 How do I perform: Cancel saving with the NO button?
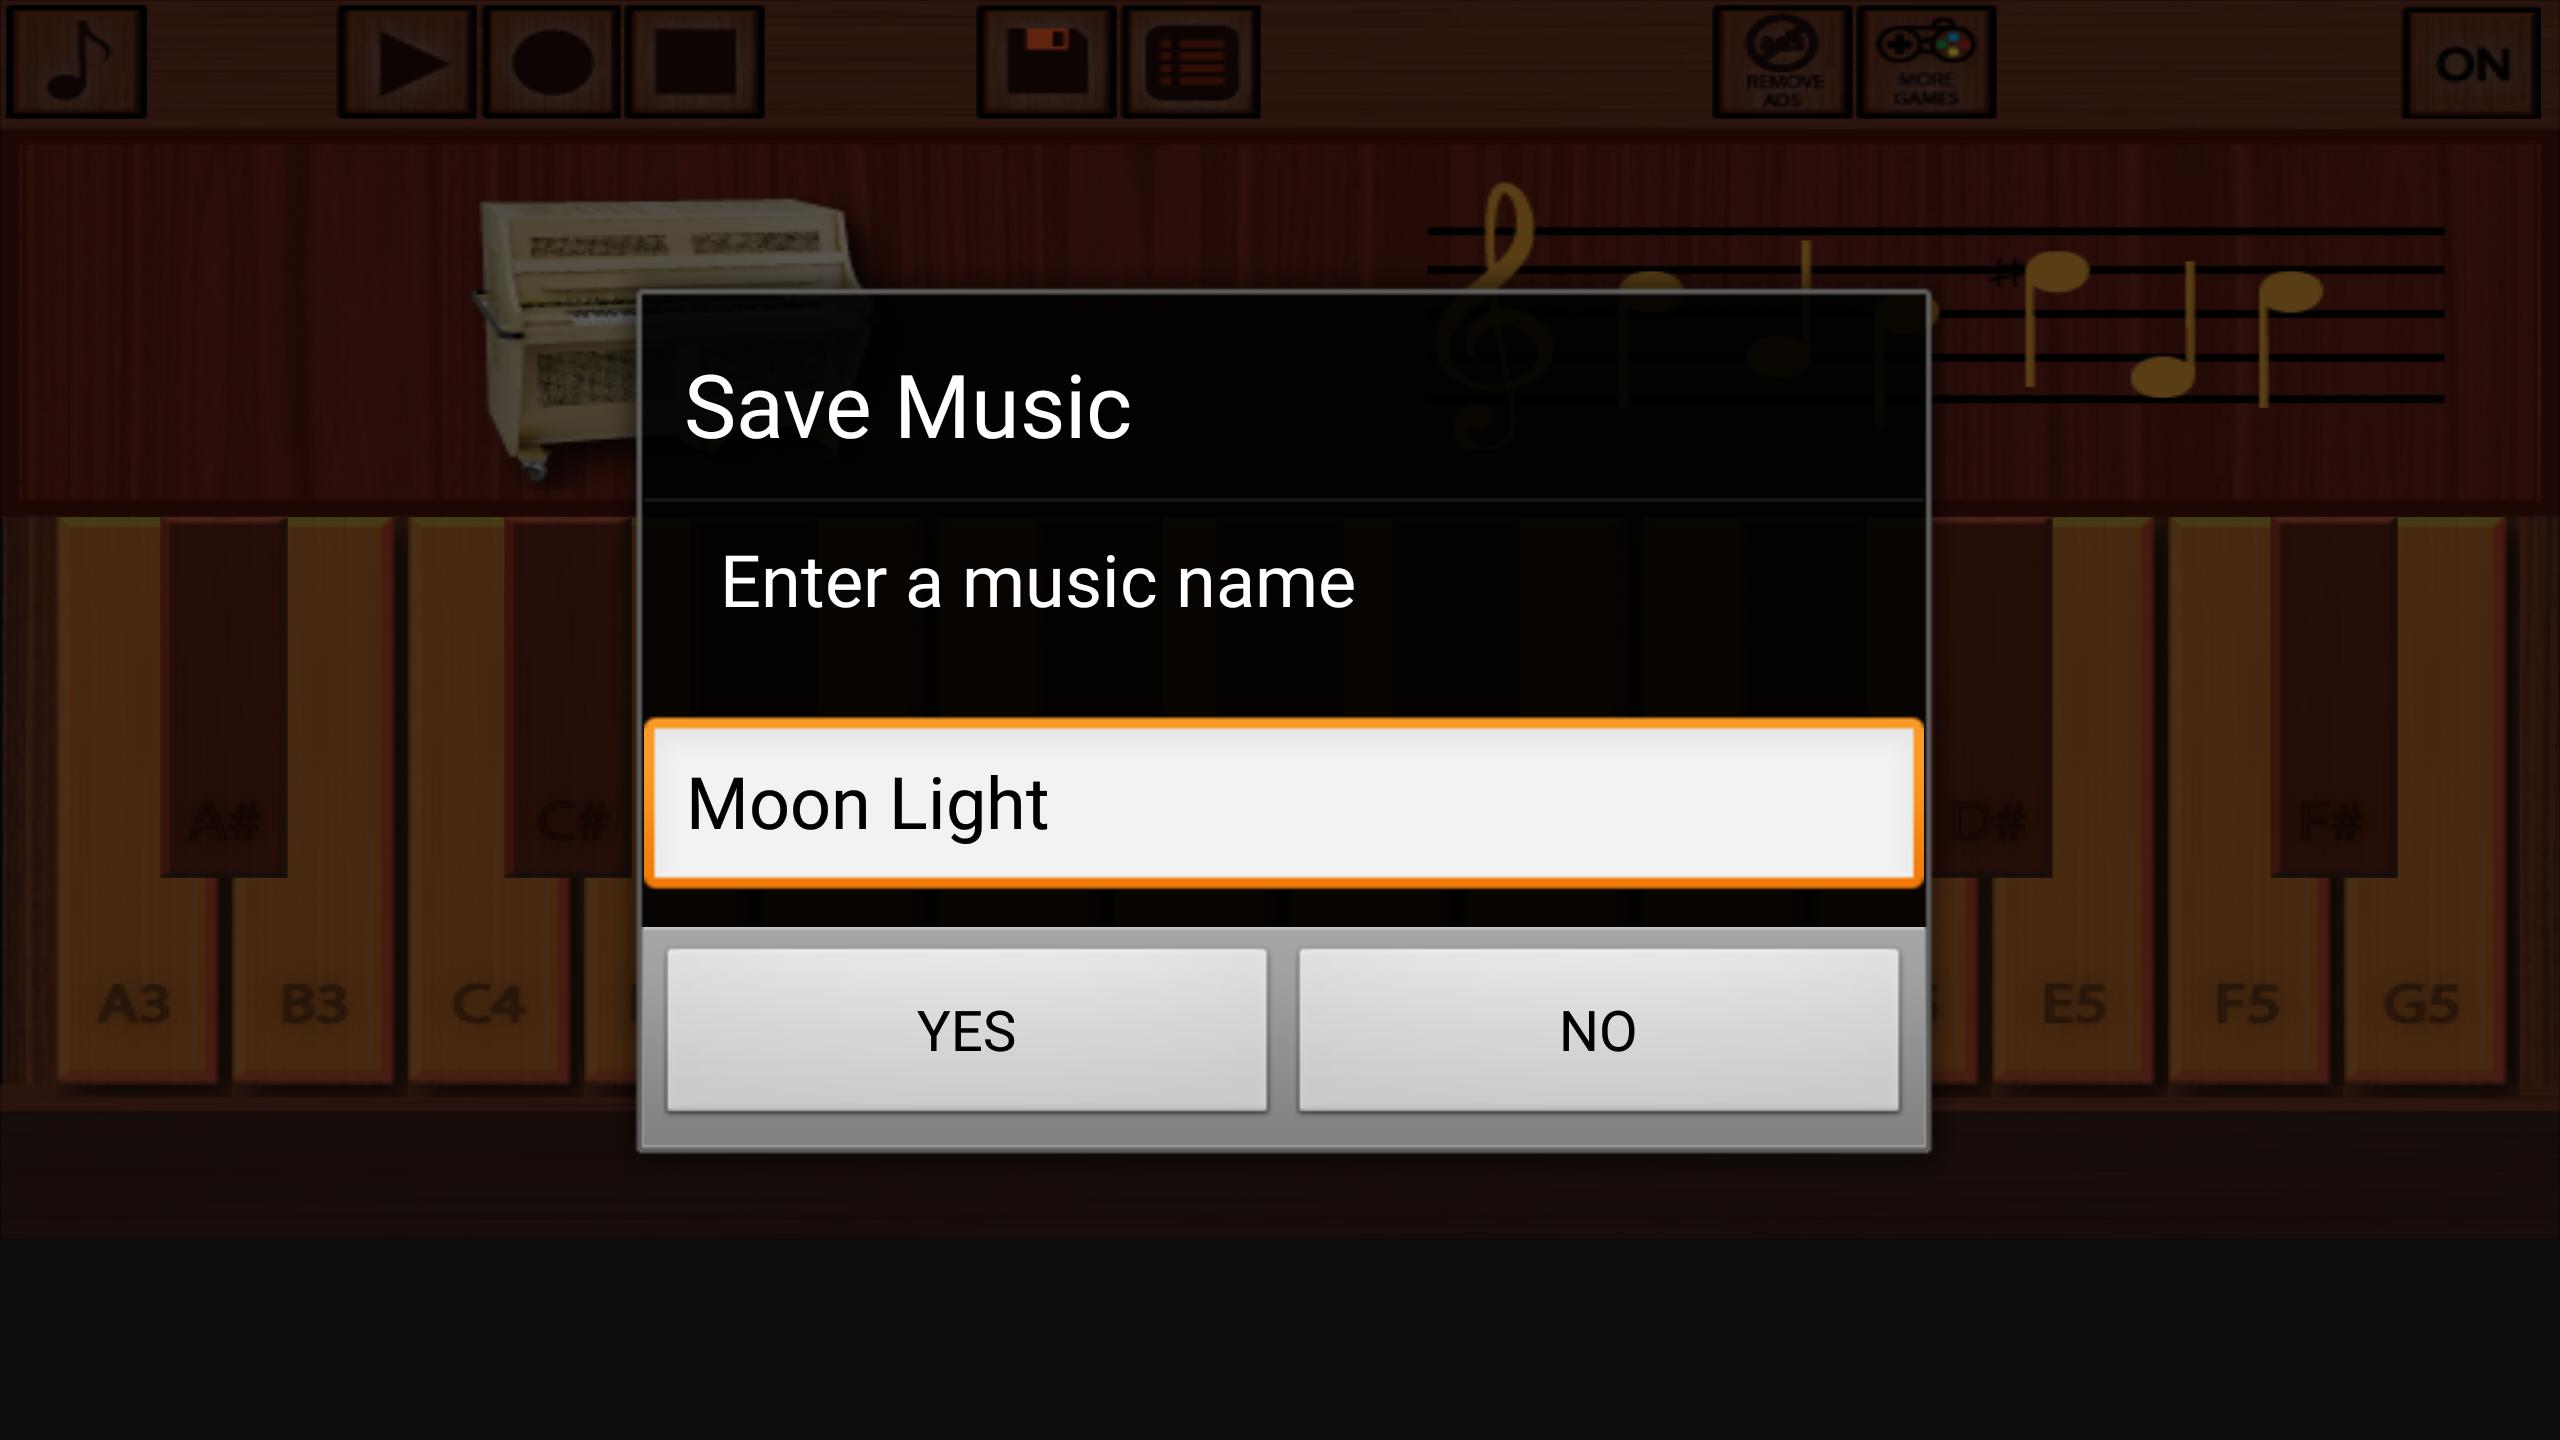pos(1598,1030)
